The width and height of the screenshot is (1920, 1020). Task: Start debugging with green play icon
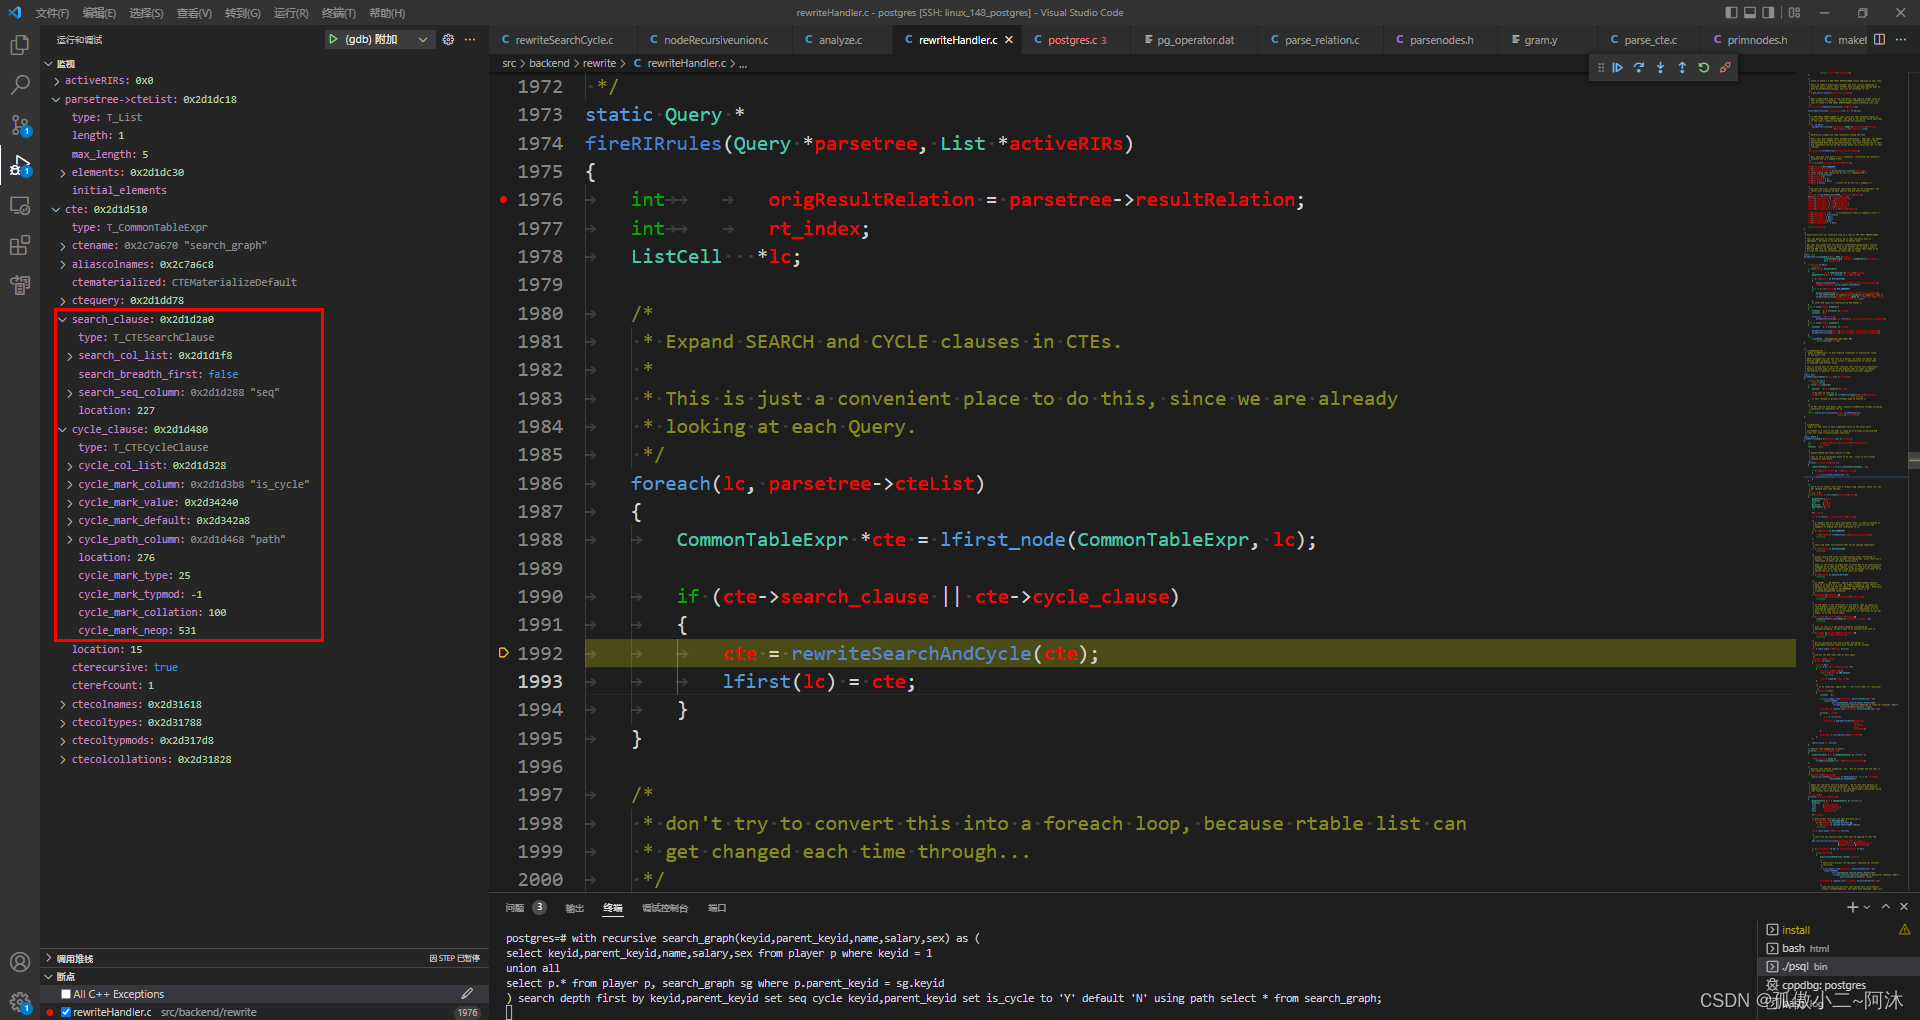click(333, 39)
